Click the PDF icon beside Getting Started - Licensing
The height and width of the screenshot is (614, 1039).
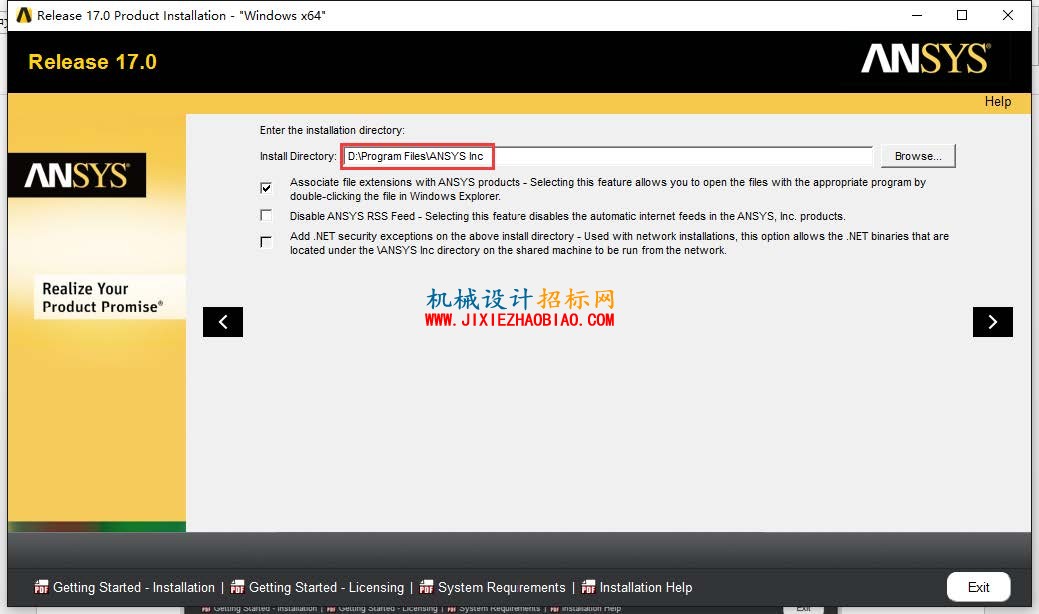pyautogui.click(x=237, y=588)
